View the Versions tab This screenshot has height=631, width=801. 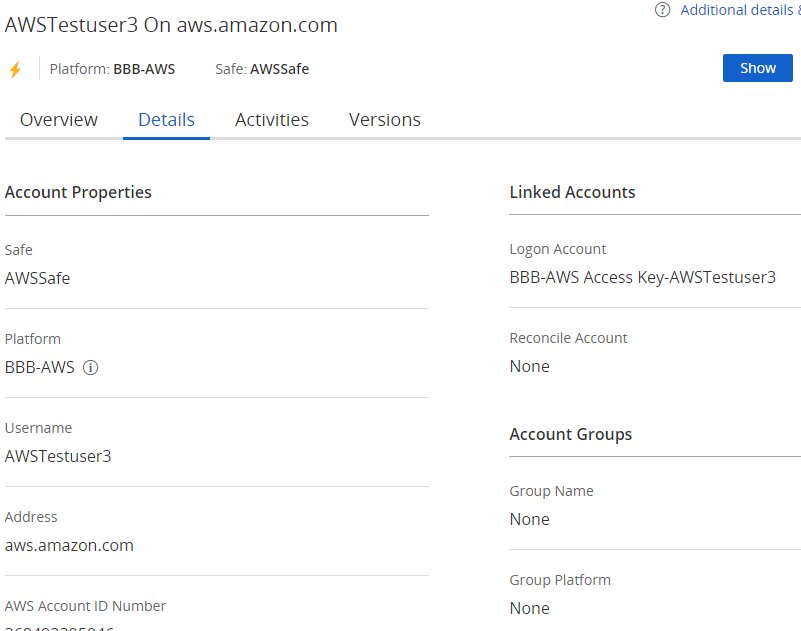[x=384, y=119]
